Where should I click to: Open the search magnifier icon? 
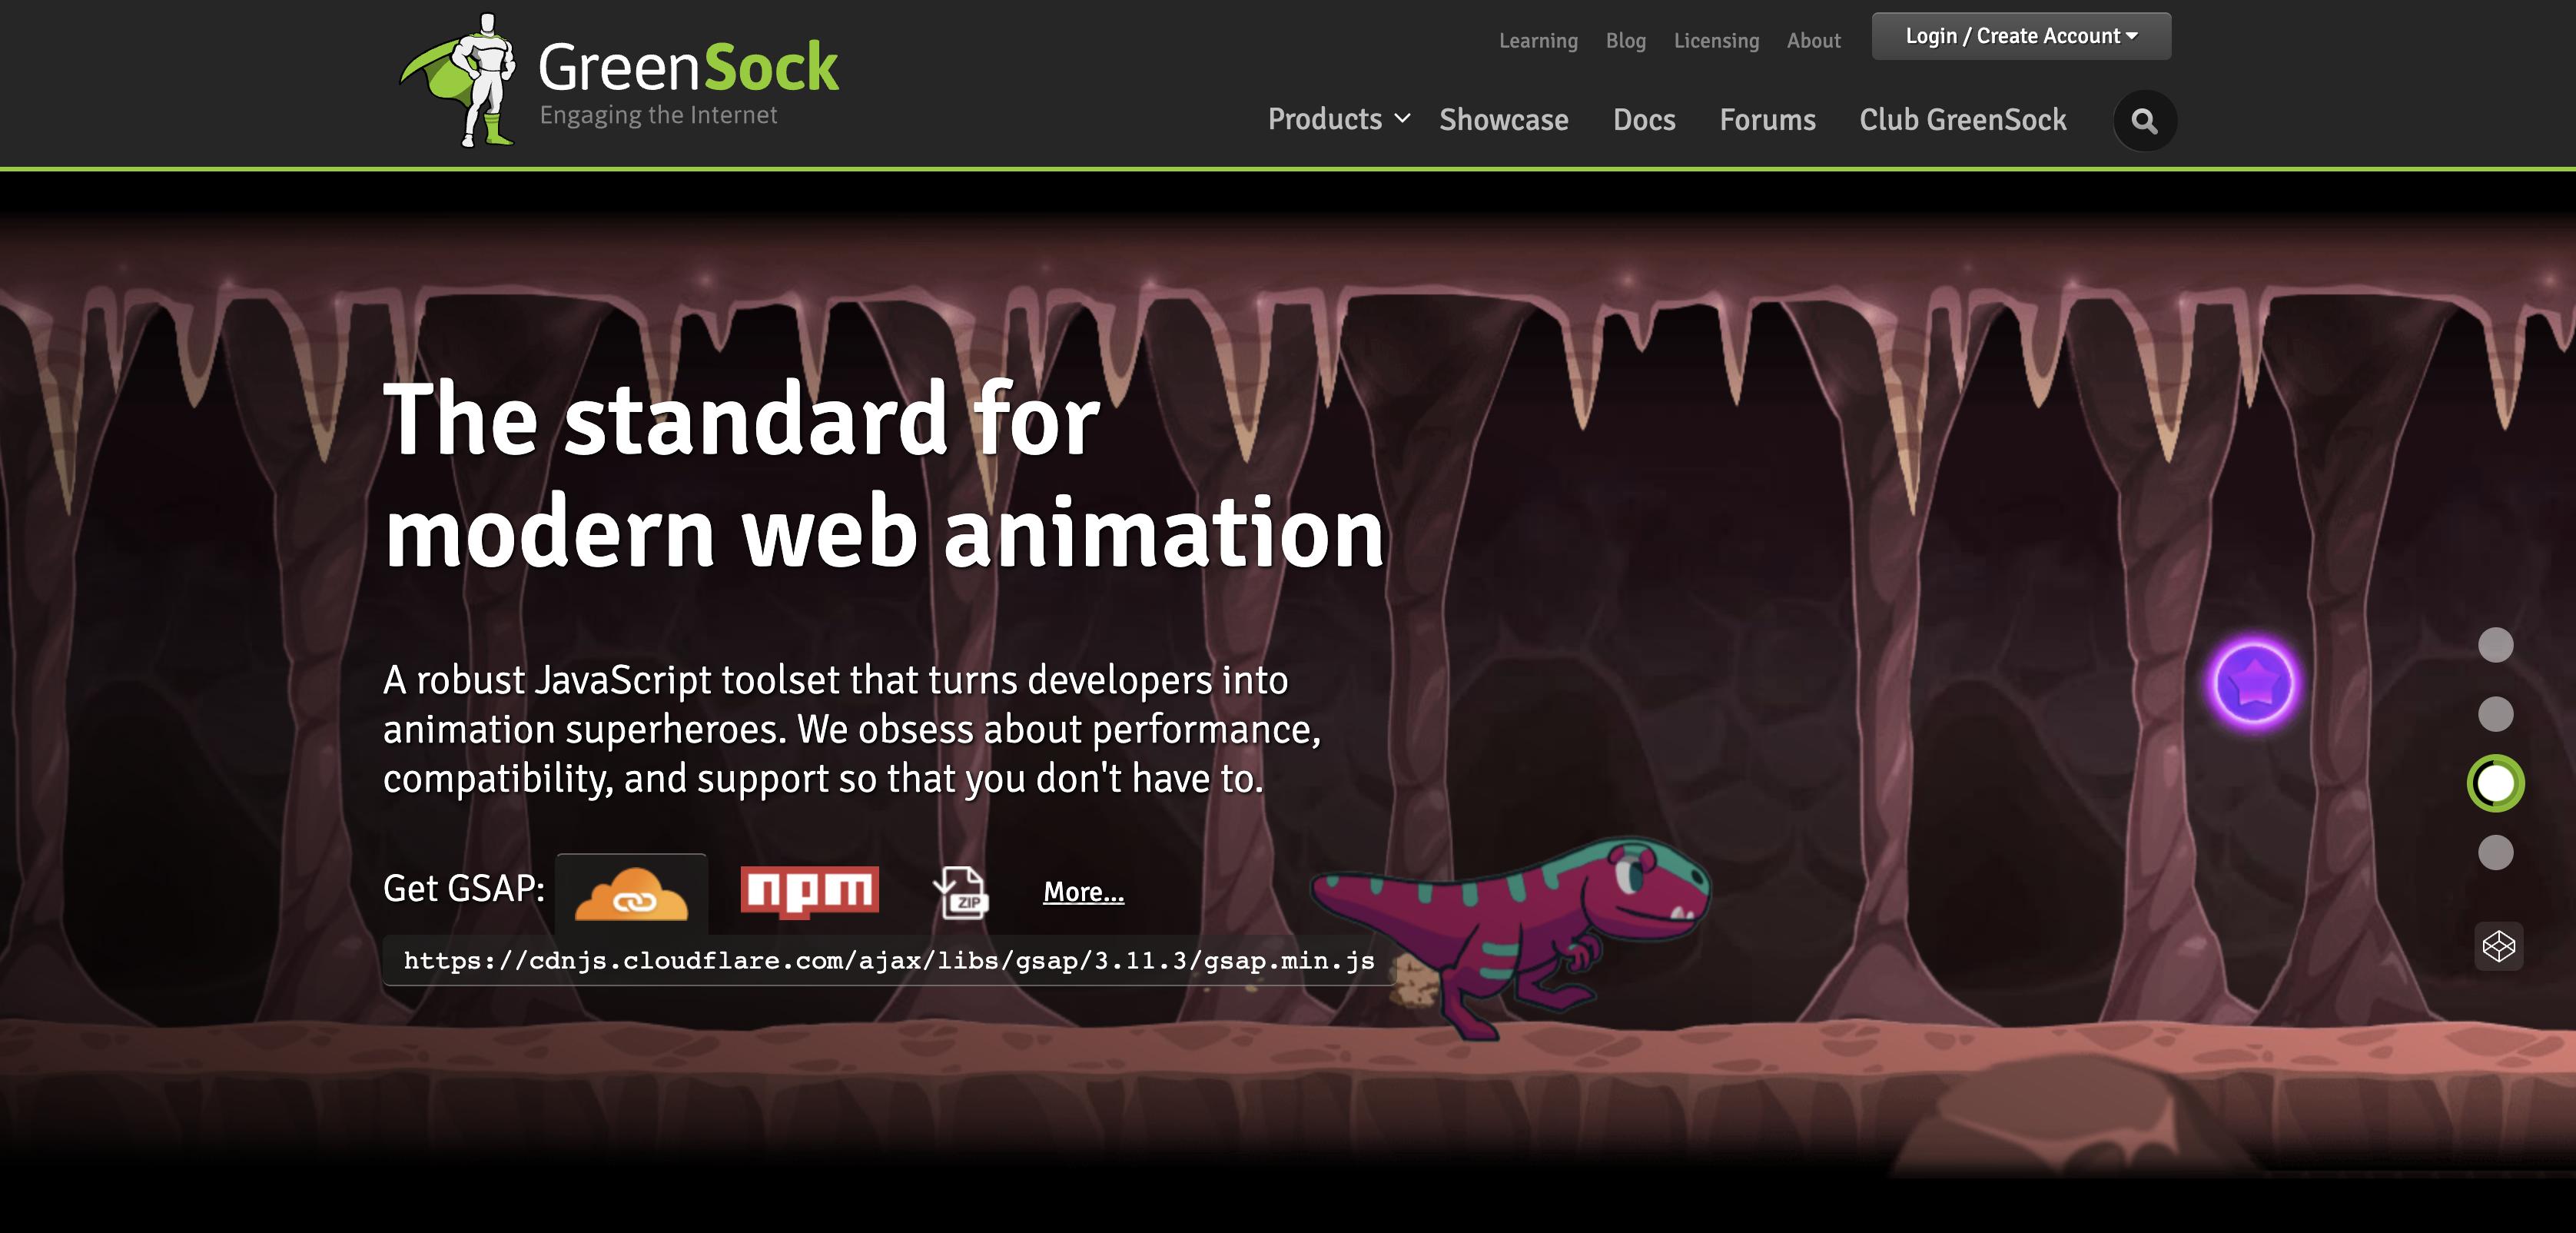[2144, 121]
